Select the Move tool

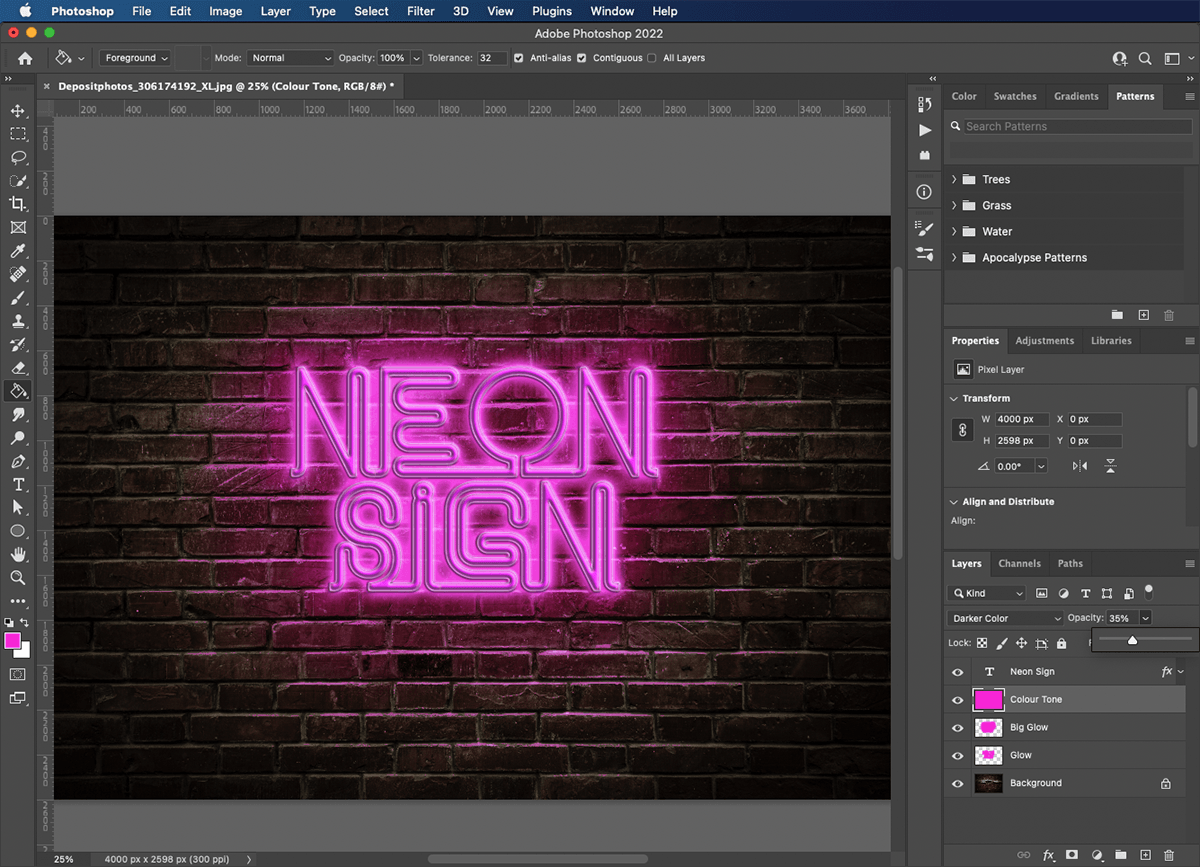coord(18,110)
